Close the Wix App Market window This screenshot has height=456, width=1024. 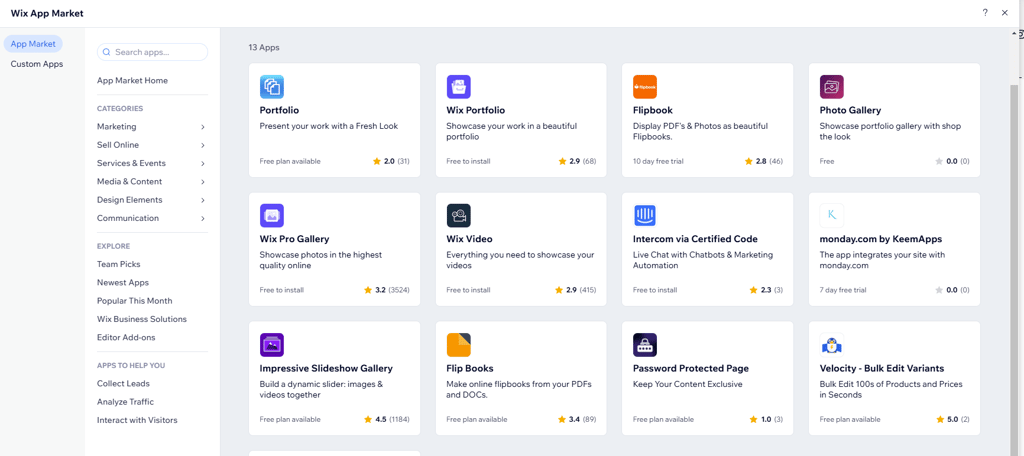(x=1004, y=13)
